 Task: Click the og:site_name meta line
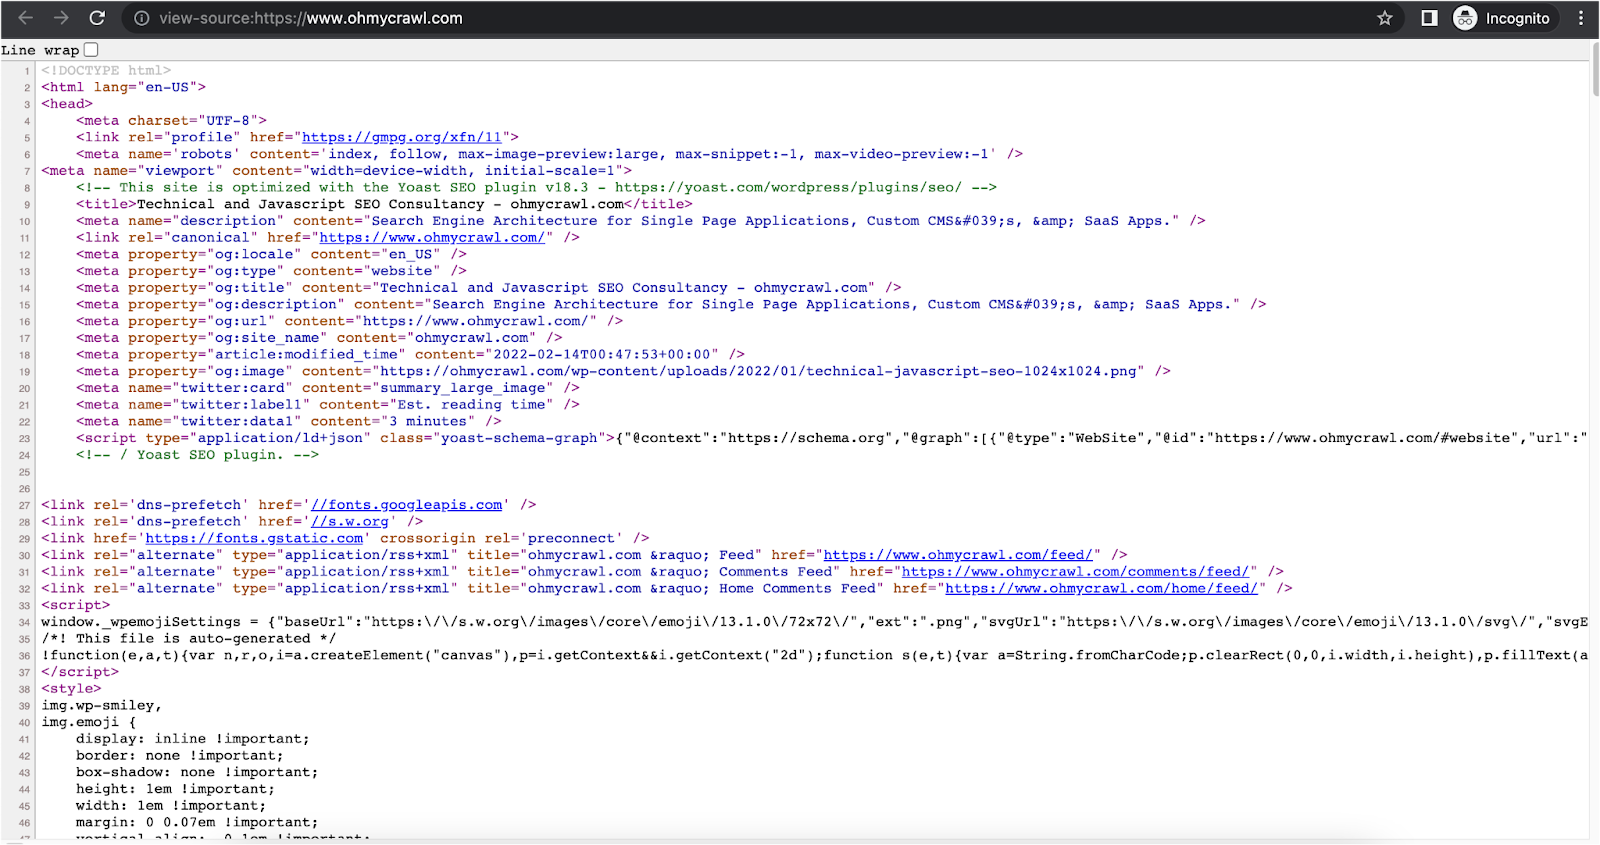click(319, 338)
